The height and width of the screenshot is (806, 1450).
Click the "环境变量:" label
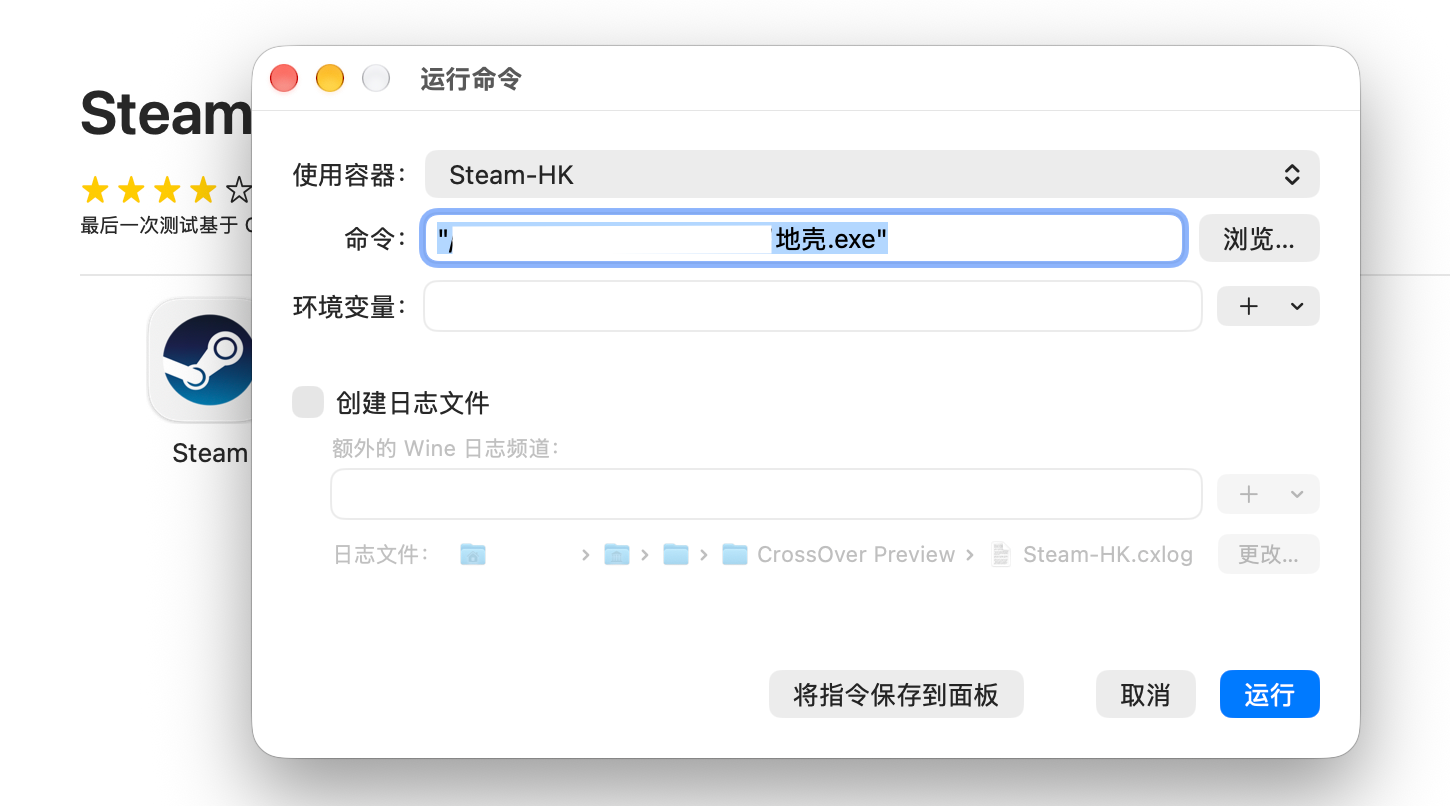(x=350, y=306)
